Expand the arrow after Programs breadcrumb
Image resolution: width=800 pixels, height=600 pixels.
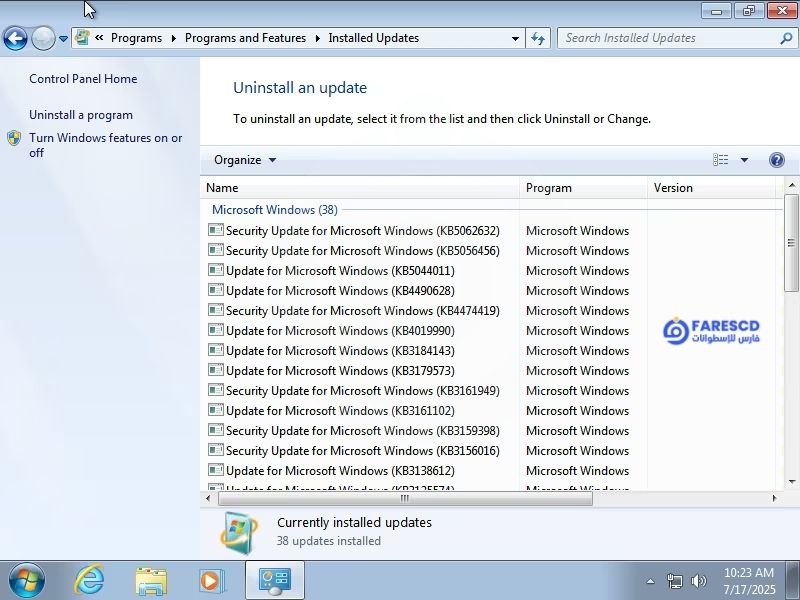coord(173,38)
